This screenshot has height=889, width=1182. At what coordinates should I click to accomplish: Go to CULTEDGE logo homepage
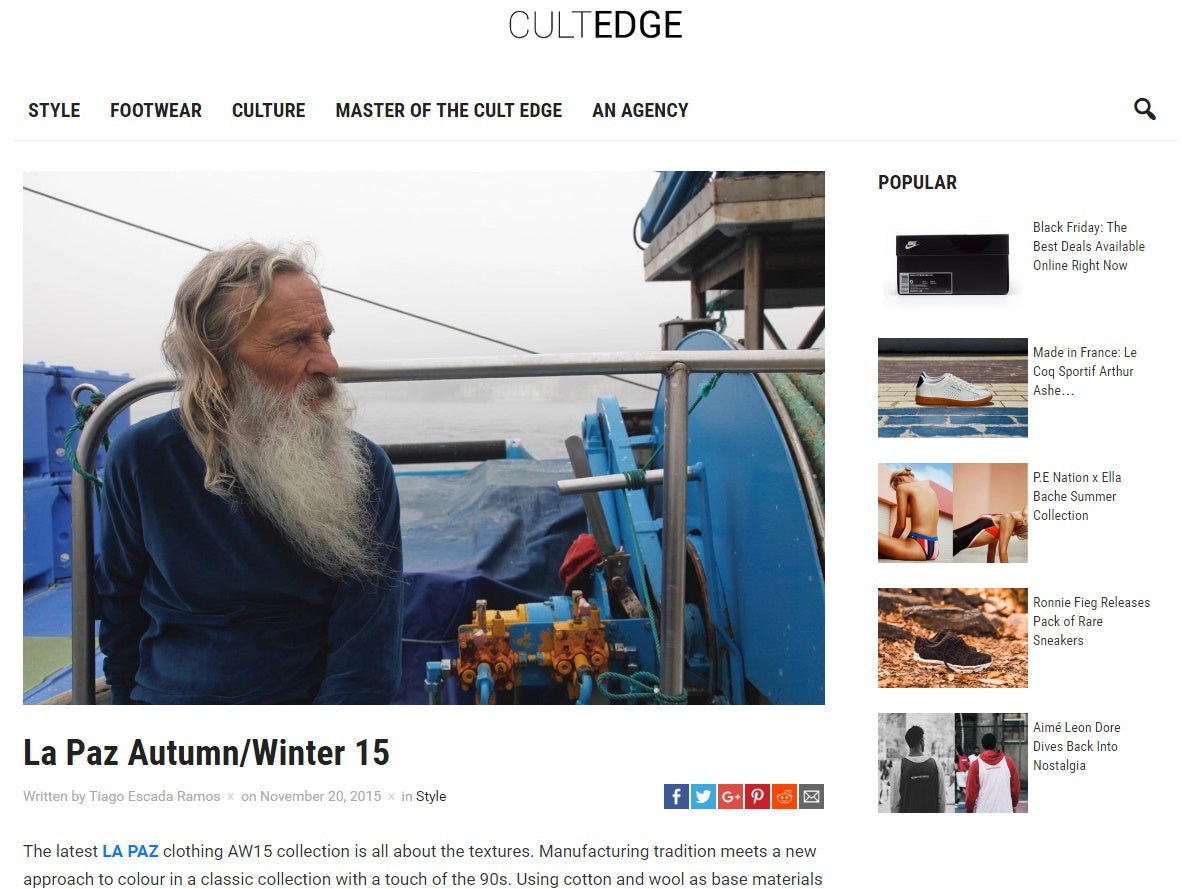coord(595,25)
